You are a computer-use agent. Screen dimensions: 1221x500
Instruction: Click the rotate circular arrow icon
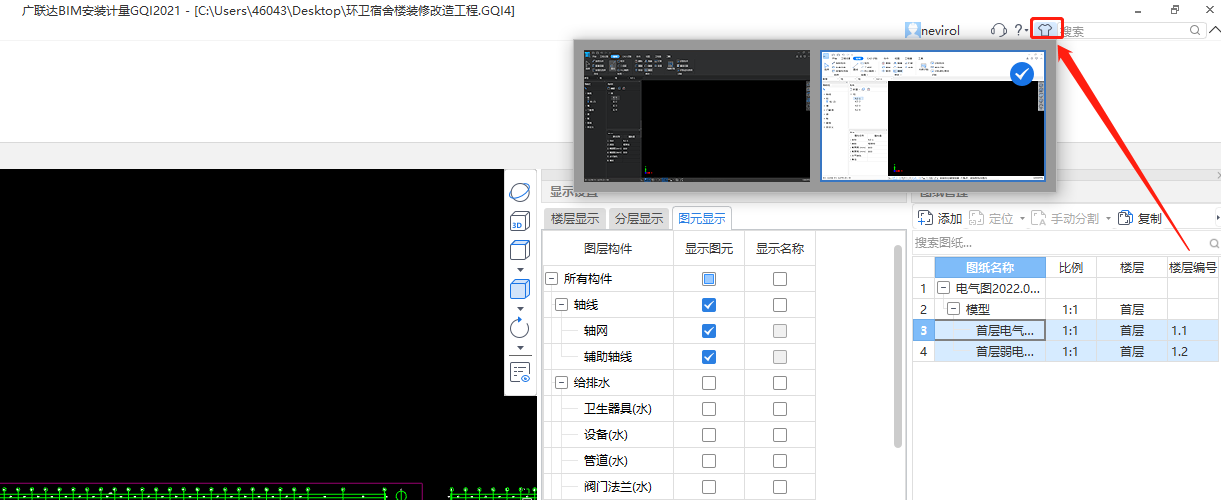(519, 328)
